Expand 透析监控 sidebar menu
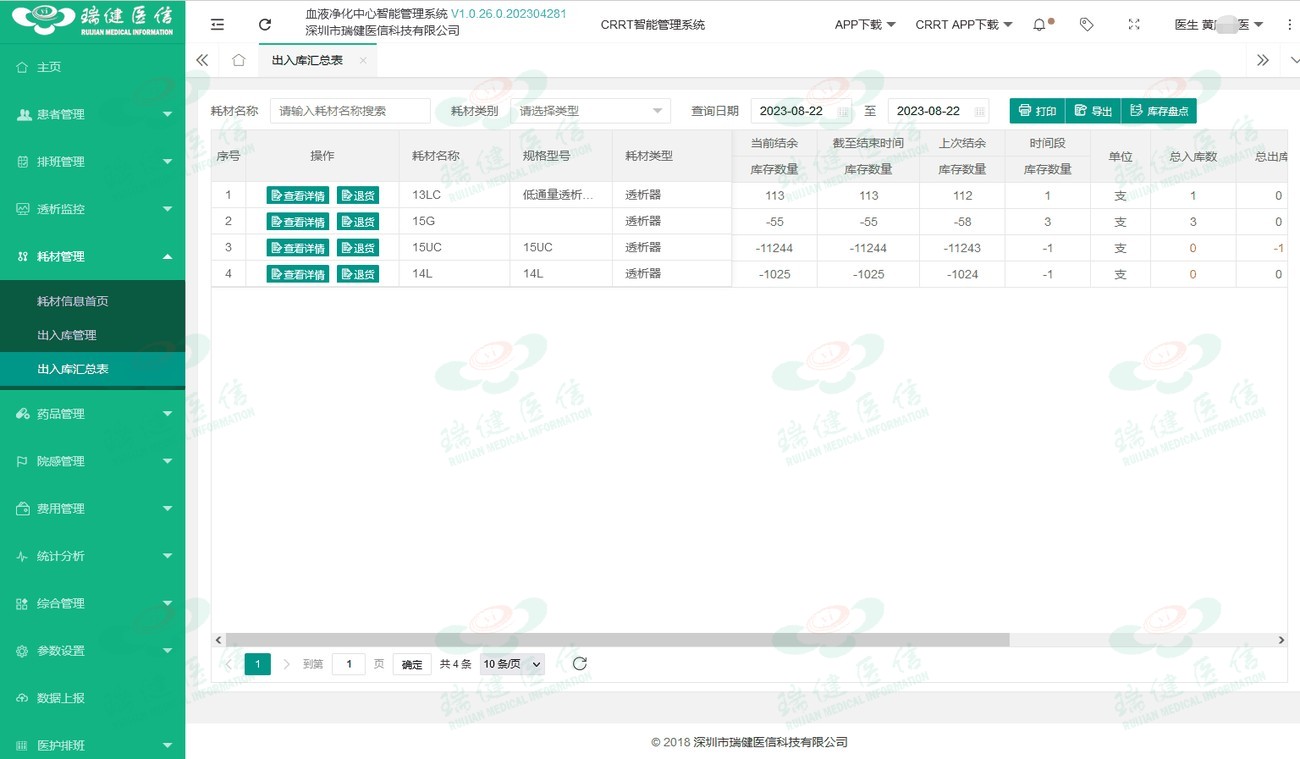 [92, 209]
